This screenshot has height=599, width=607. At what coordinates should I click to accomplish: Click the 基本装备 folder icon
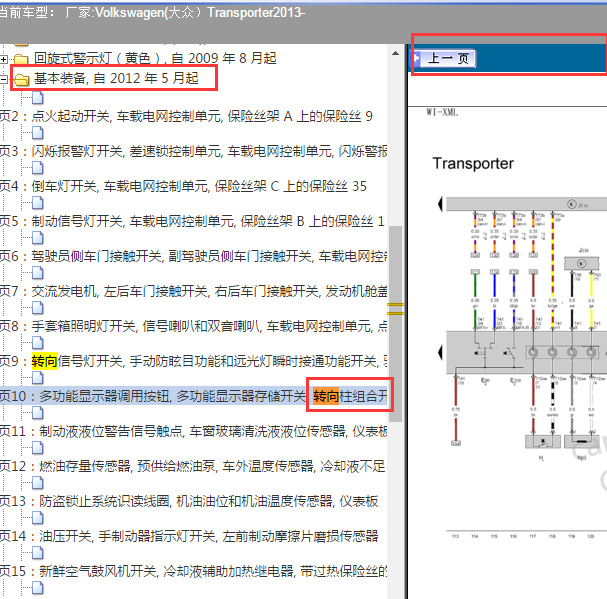point(21,79)
